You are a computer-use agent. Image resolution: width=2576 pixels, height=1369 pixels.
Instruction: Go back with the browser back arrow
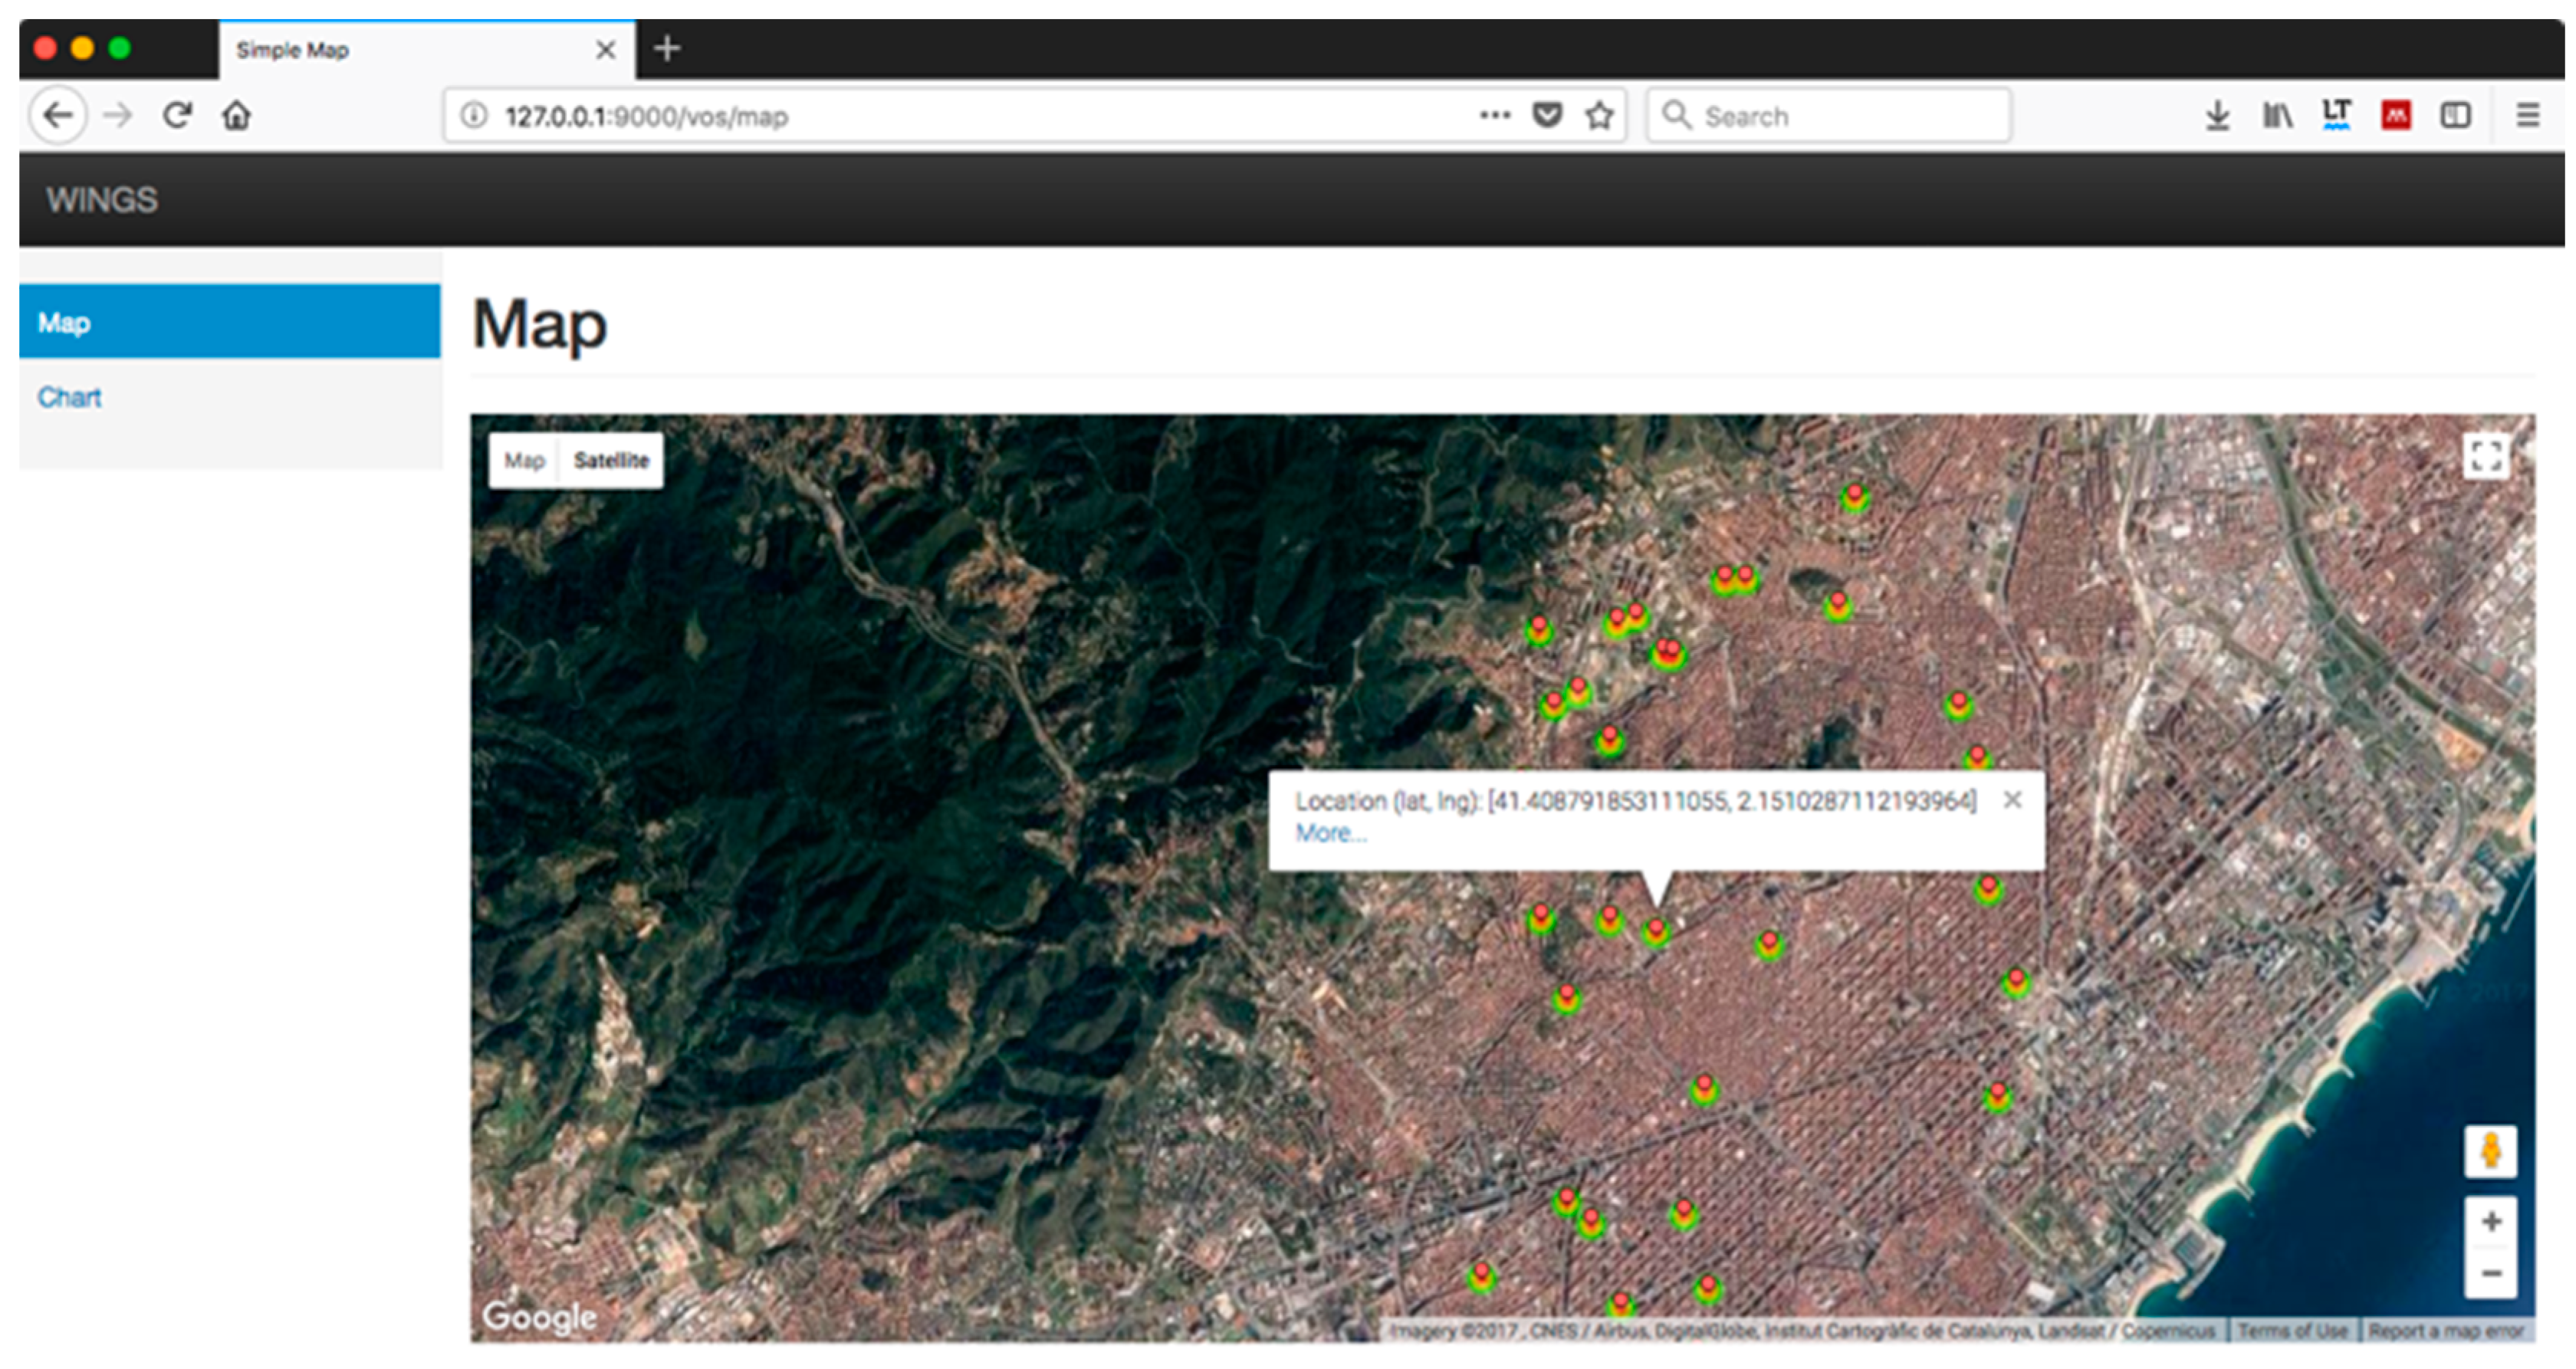(x=58, y=116)
